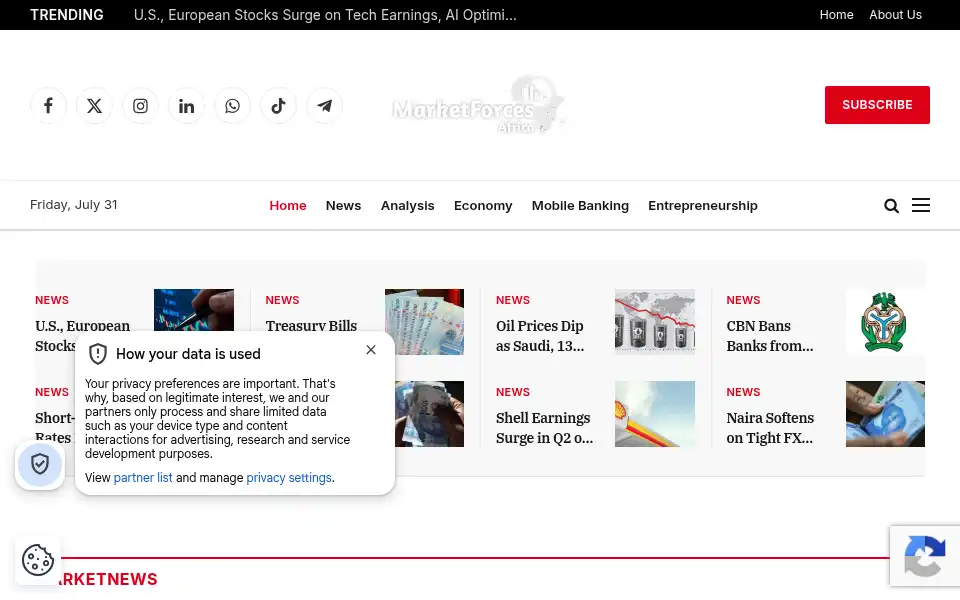Open 'Treasury Bills' article headline
The width and height of the screenshot is (960, 600).
311,326
